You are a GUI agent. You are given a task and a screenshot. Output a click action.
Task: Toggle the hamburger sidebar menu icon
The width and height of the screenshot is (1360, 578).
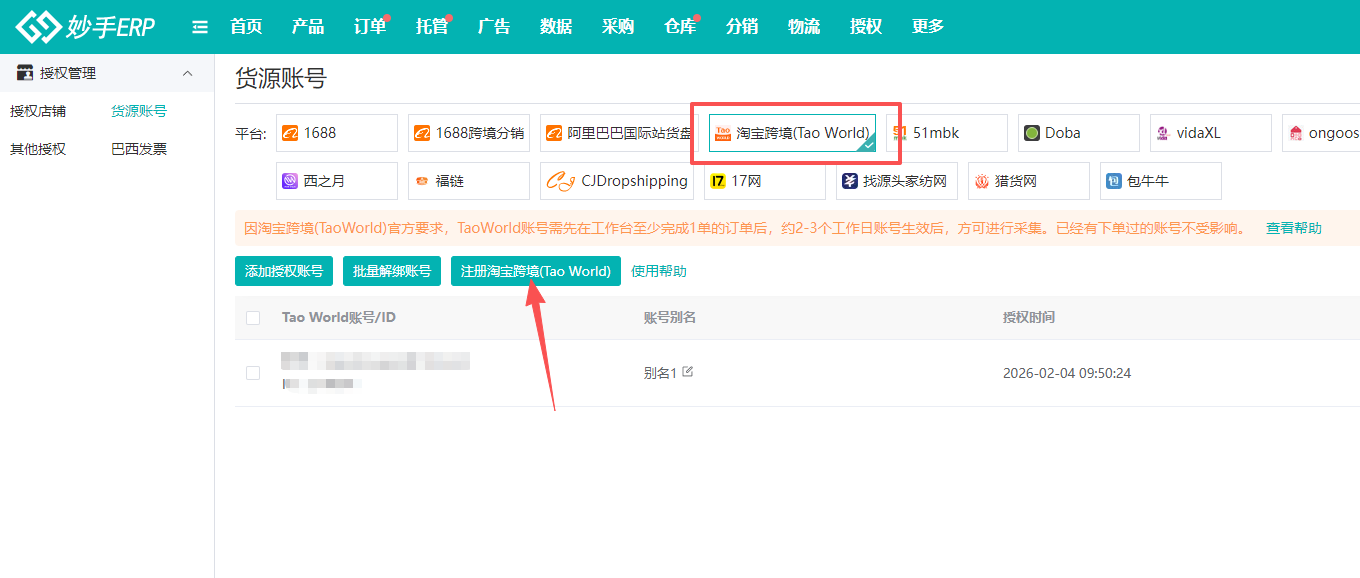point(200,27)
